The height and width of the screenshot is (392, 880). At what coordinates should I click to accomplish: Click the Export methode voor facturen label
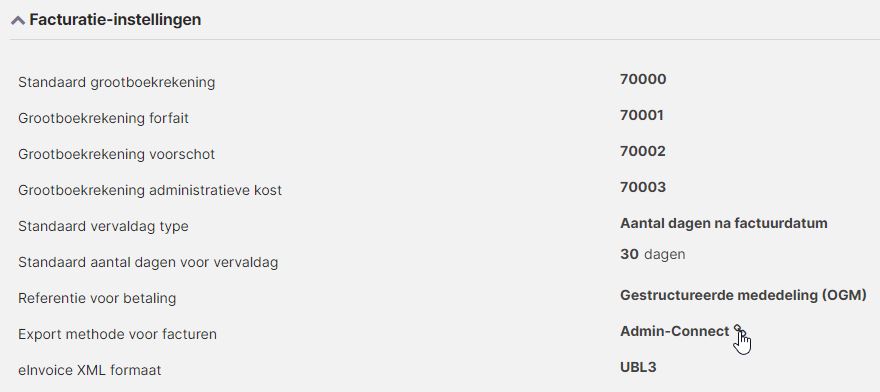pyautogui.click(x=117, y=334)
